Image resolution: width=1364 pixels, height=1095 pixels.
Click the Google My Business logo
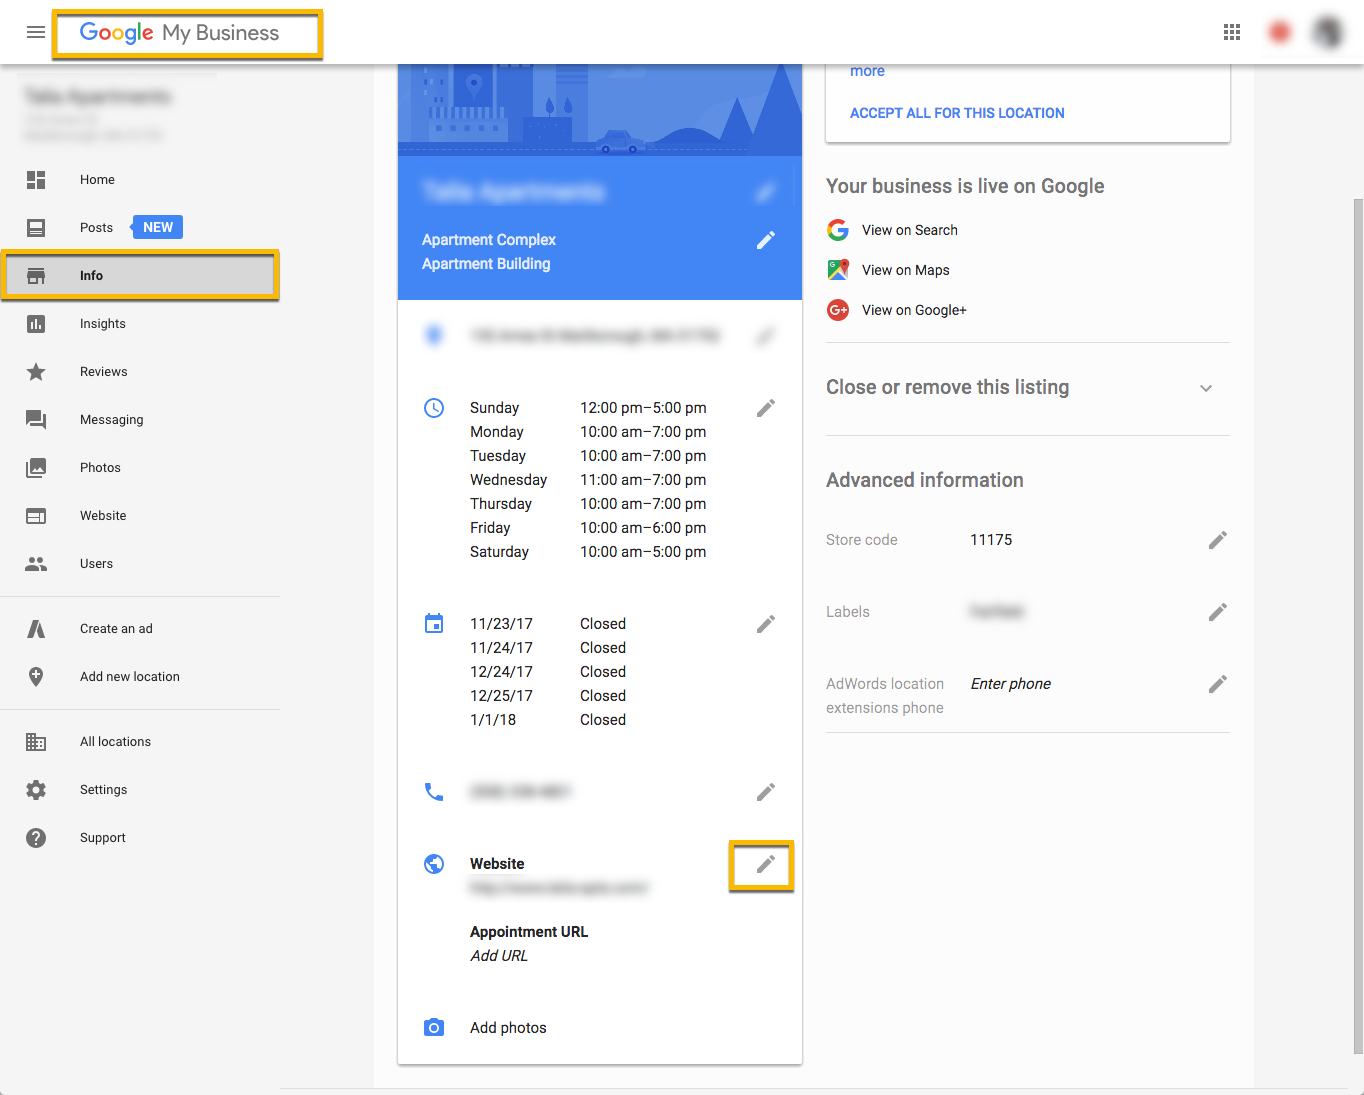[x=180, y=33]
